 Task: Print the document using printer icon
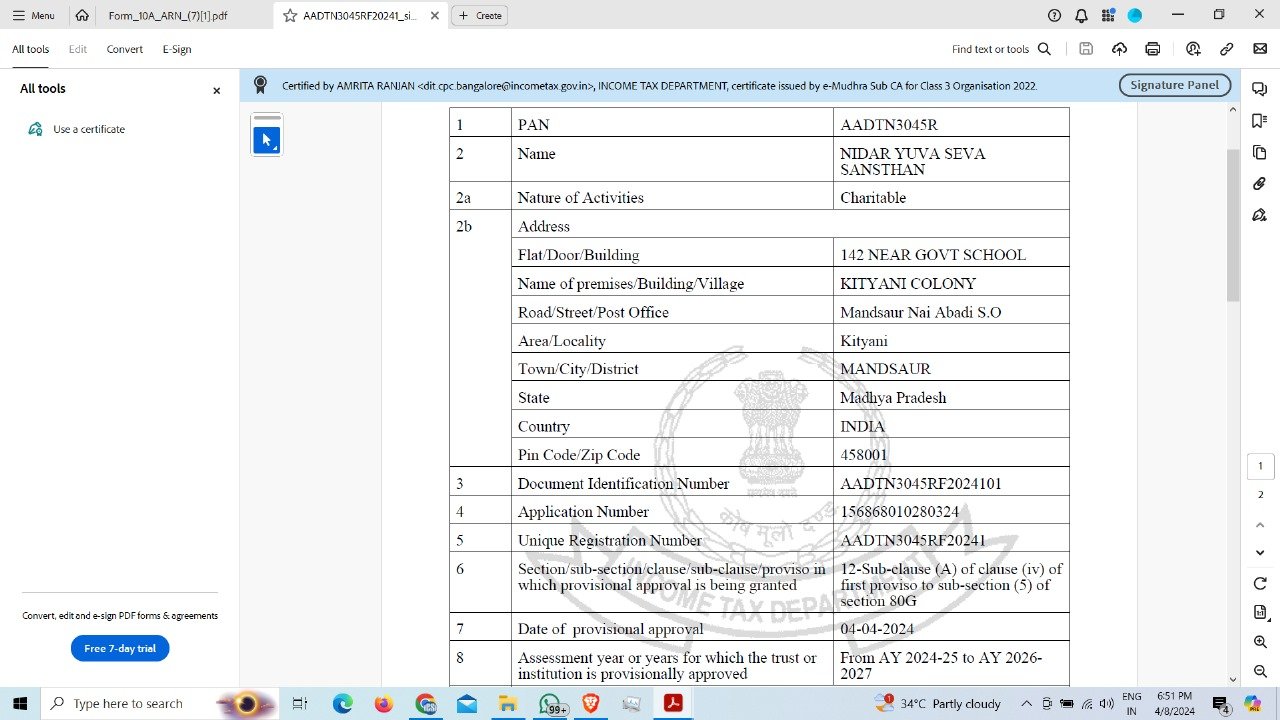(x=1153, y=49)
